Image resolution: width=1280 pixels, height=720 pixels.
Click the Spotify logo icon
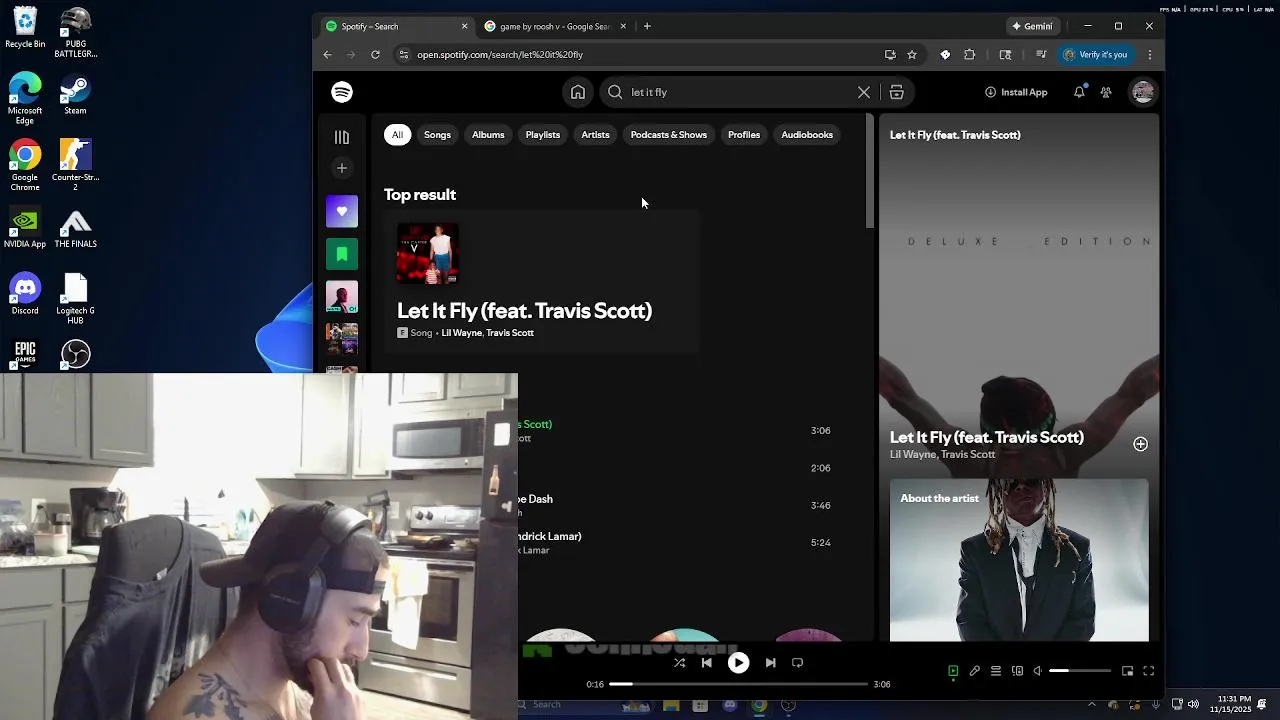tap(342, 92)
